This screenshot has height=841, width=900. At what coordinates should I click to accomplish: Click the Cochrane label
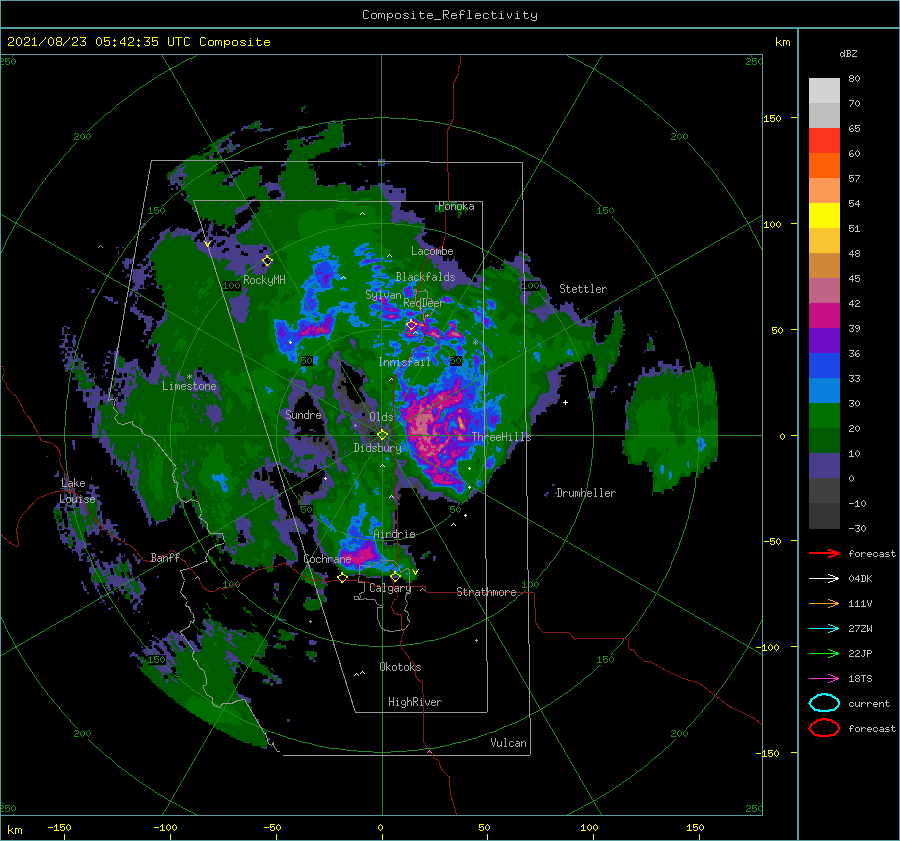pos(327,559)
